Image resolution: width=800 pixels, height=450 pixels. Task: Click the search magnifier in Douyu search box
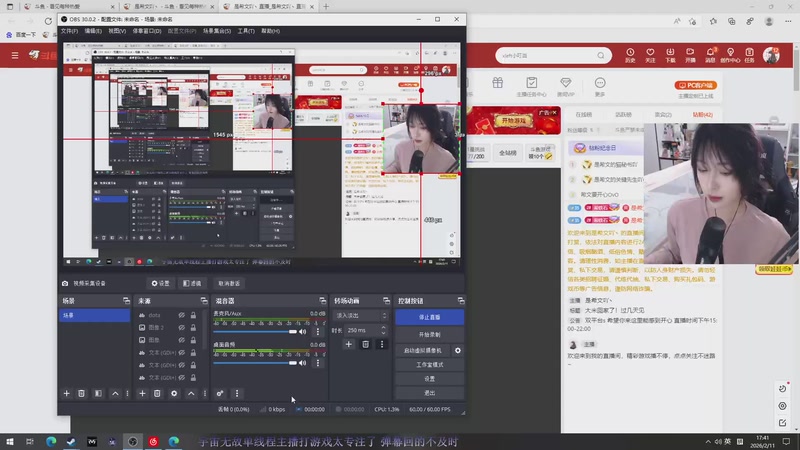(x=601, y=55)
